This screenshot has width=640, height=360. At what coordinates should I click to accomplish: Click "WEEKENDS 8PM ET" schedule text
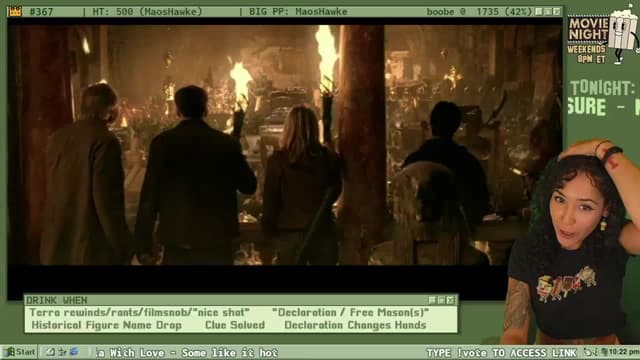click(587, 54)
